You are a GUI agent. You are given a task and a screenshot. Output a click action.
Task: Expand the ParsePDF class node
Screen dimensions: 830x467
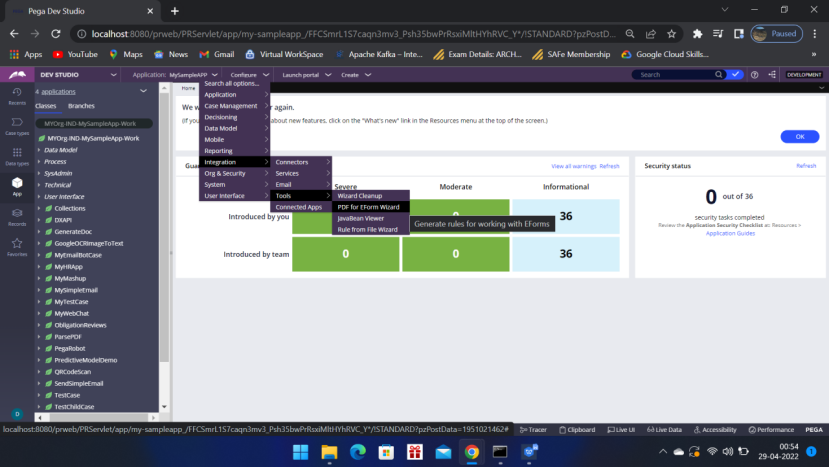(39, 337)
